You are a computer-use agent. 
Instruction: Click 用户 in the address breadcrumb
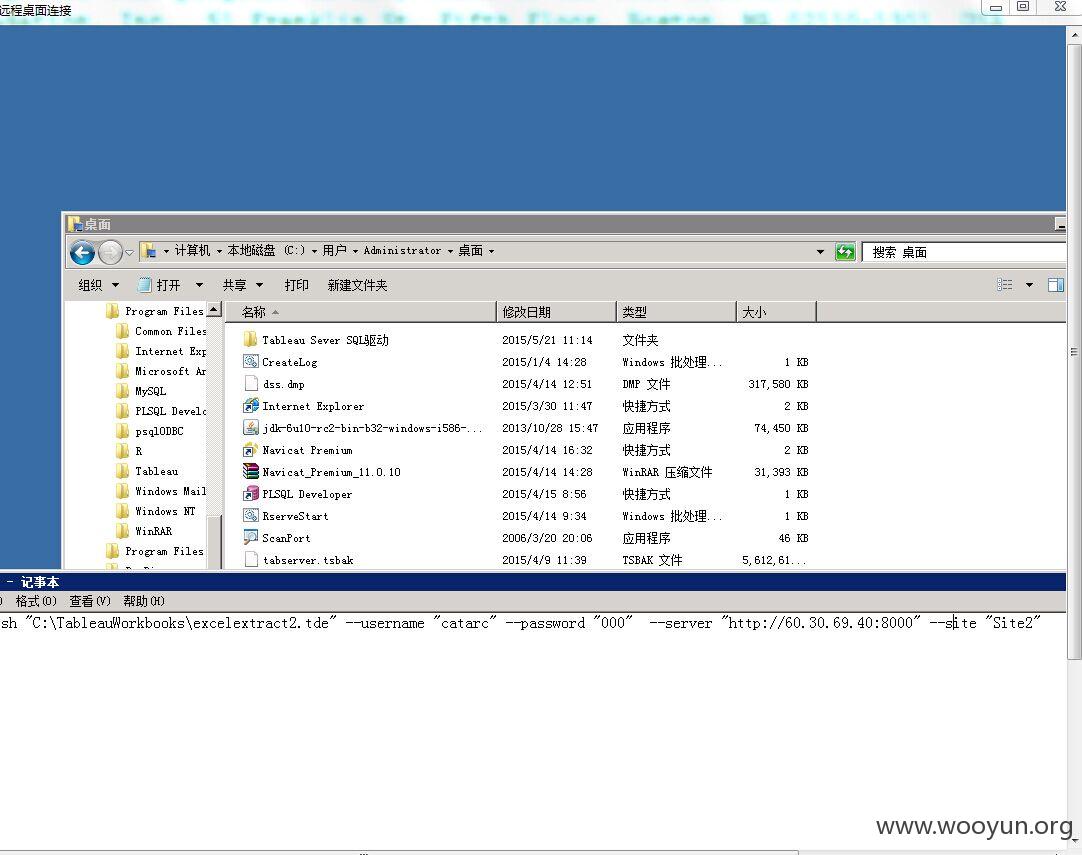334,250
